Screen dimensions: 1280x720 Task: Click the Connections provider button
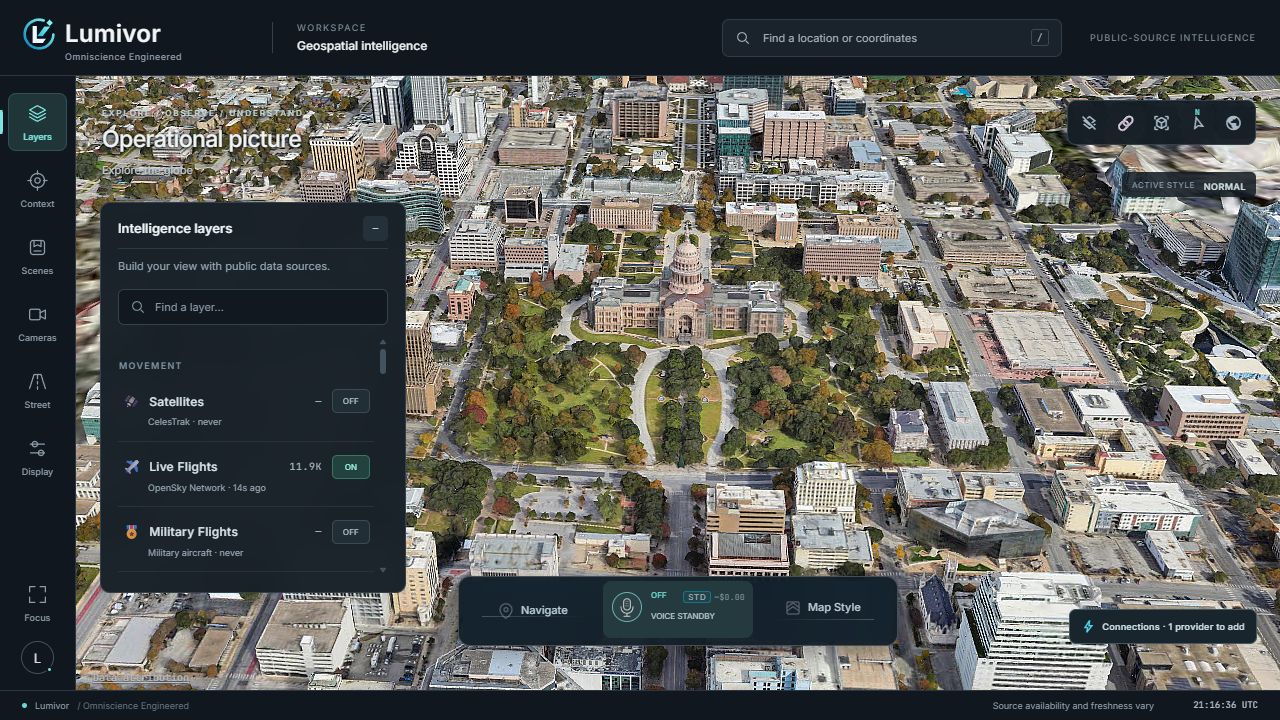click(1162, 627)
